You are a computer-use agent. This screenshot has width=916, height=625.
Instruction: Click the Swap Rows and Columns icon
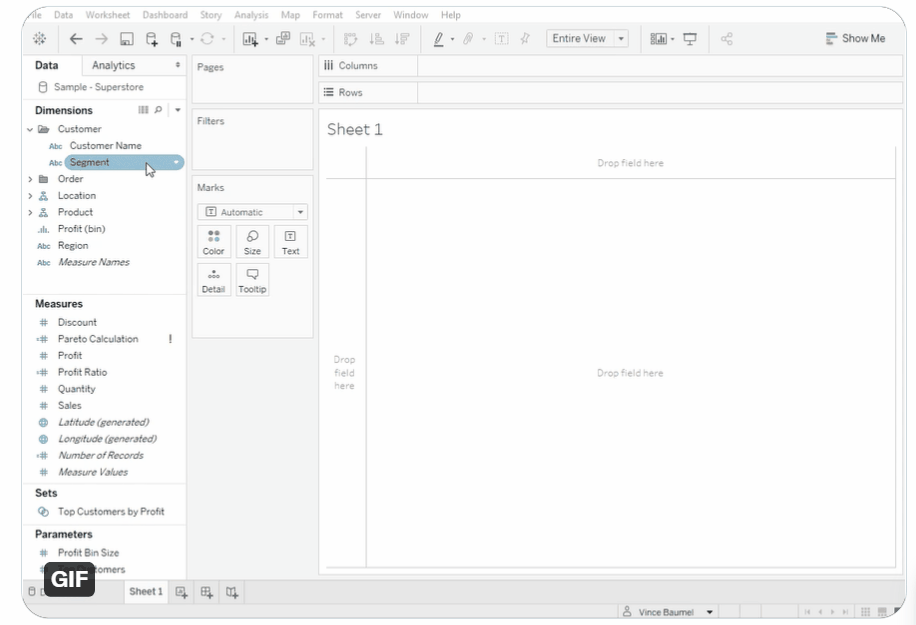(350, 39)
